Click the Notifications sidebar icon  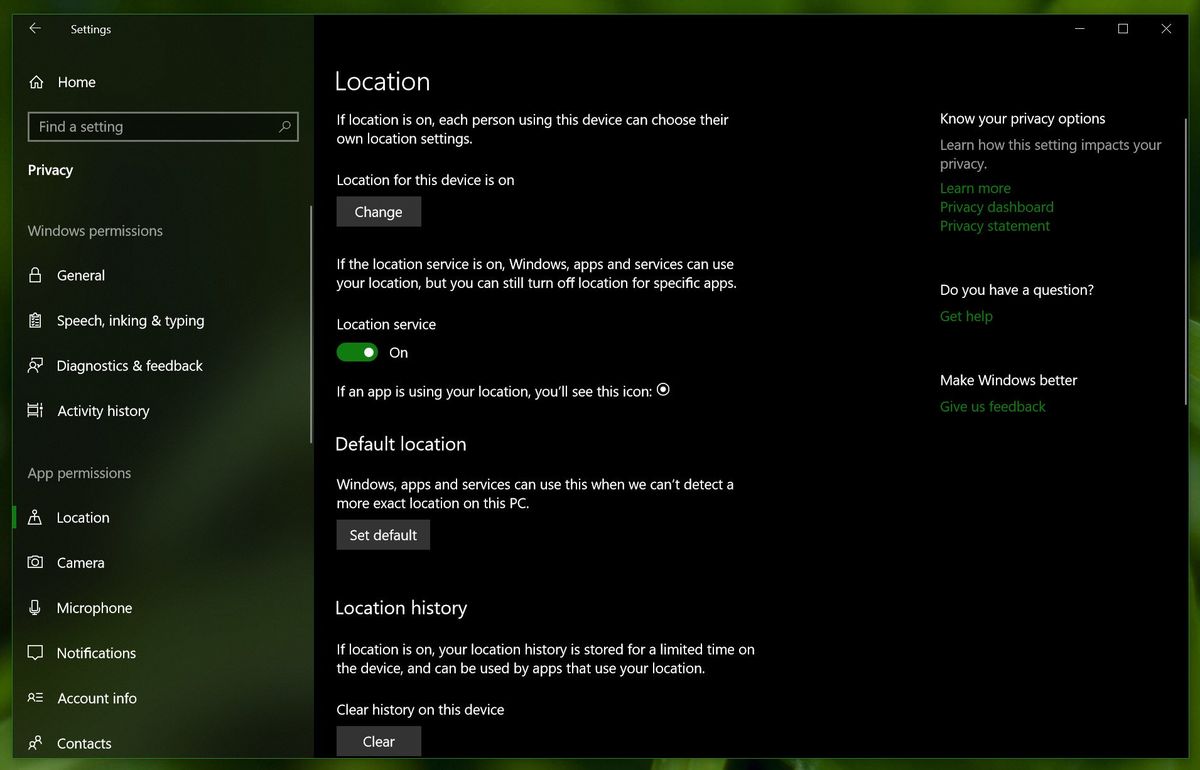click(x=35, y=652)
